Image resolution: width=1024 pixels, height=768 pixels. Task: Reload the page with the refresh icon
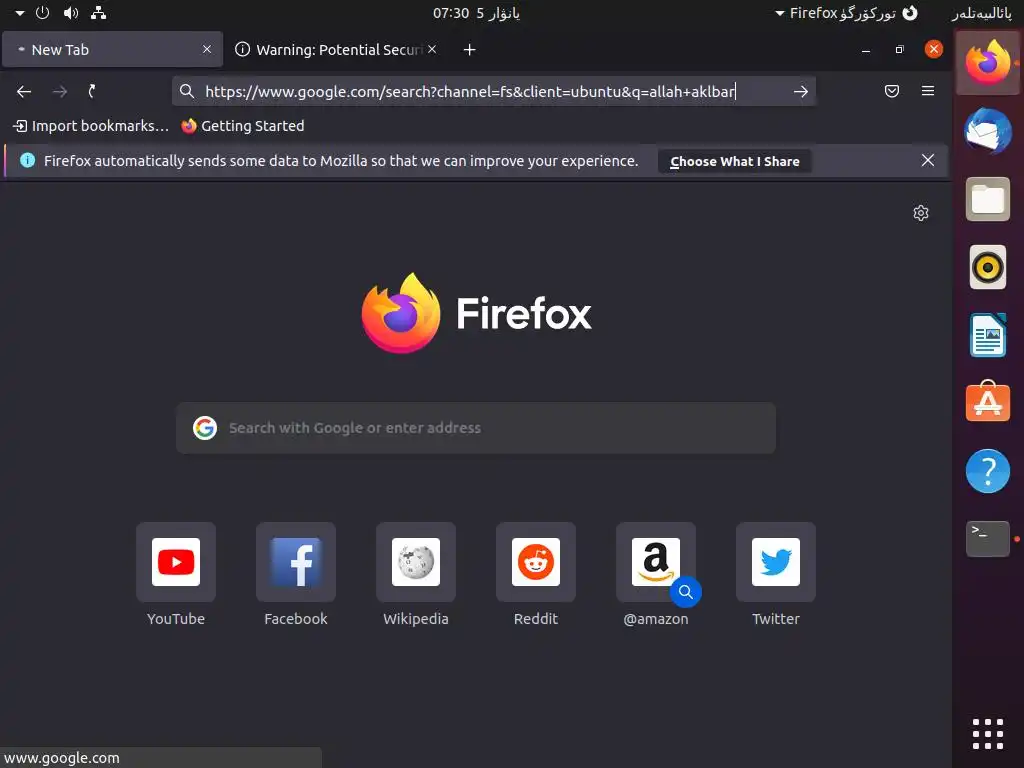pos(92,91)
